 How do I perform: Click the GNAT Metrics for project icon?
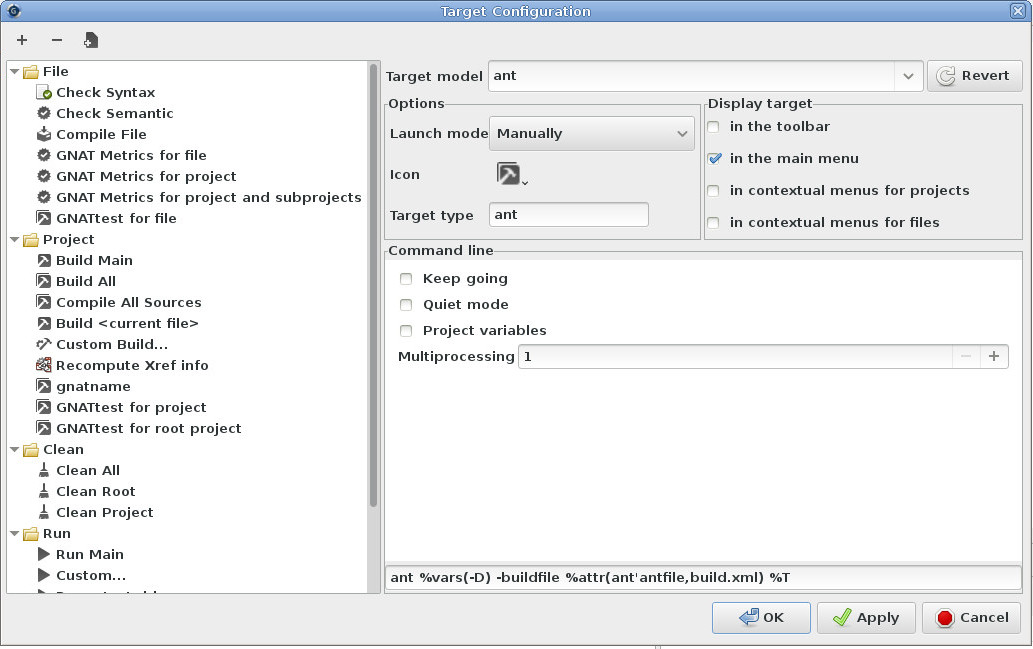(43, 177)
